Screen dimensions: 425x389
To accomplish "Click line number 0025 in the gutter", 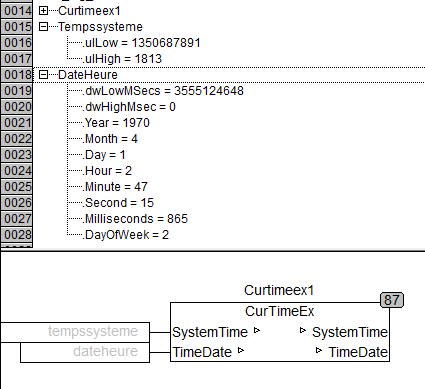I will coord(17,187).
